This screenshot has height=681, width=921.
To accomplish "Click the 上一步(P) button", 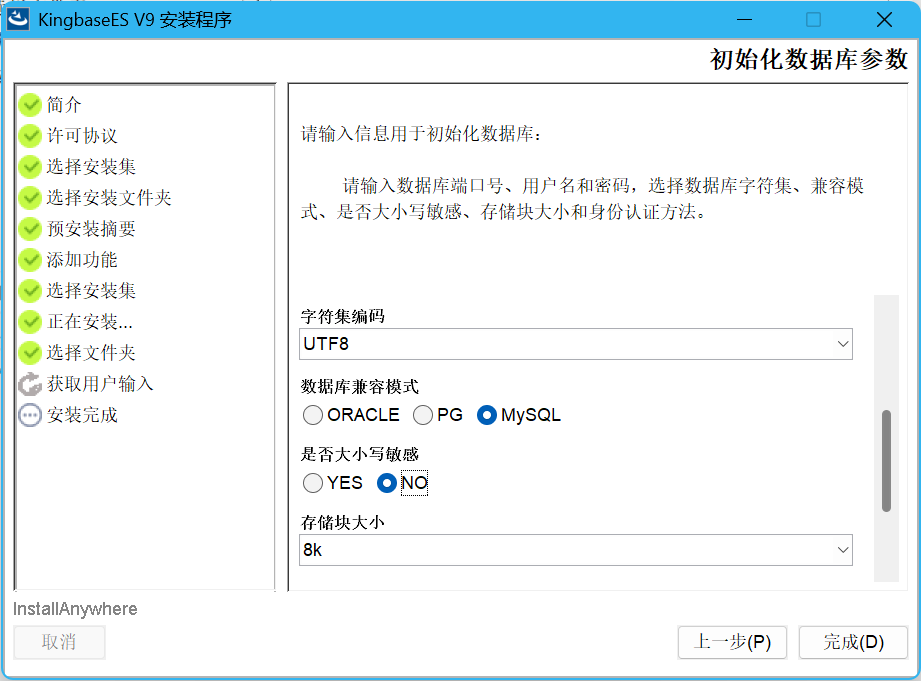I will [x=732, y=642].
